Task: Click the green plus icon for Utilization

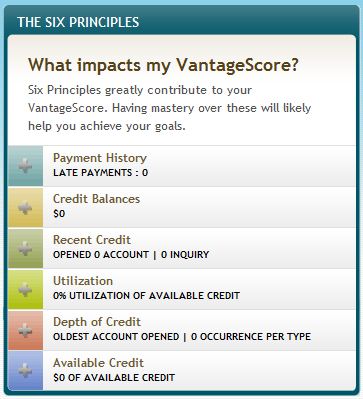Action: click(x=25, y=289)
